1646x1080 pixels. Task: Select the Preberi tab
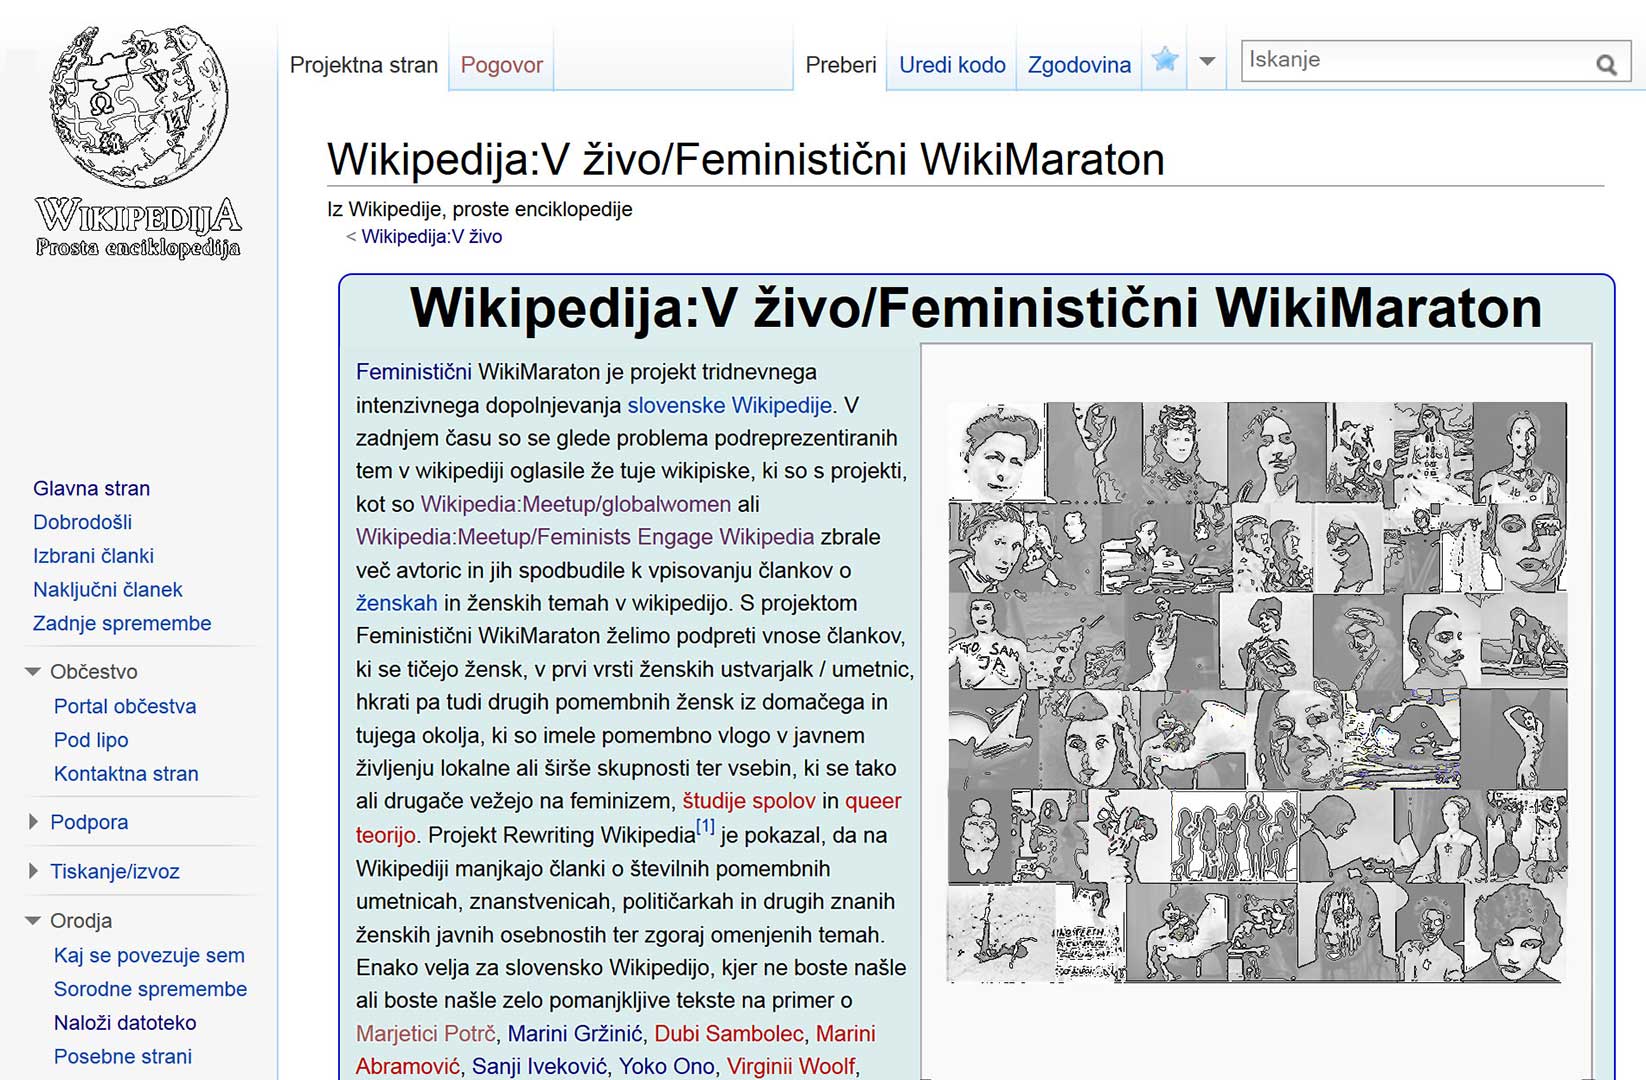(x=840, y=65)
